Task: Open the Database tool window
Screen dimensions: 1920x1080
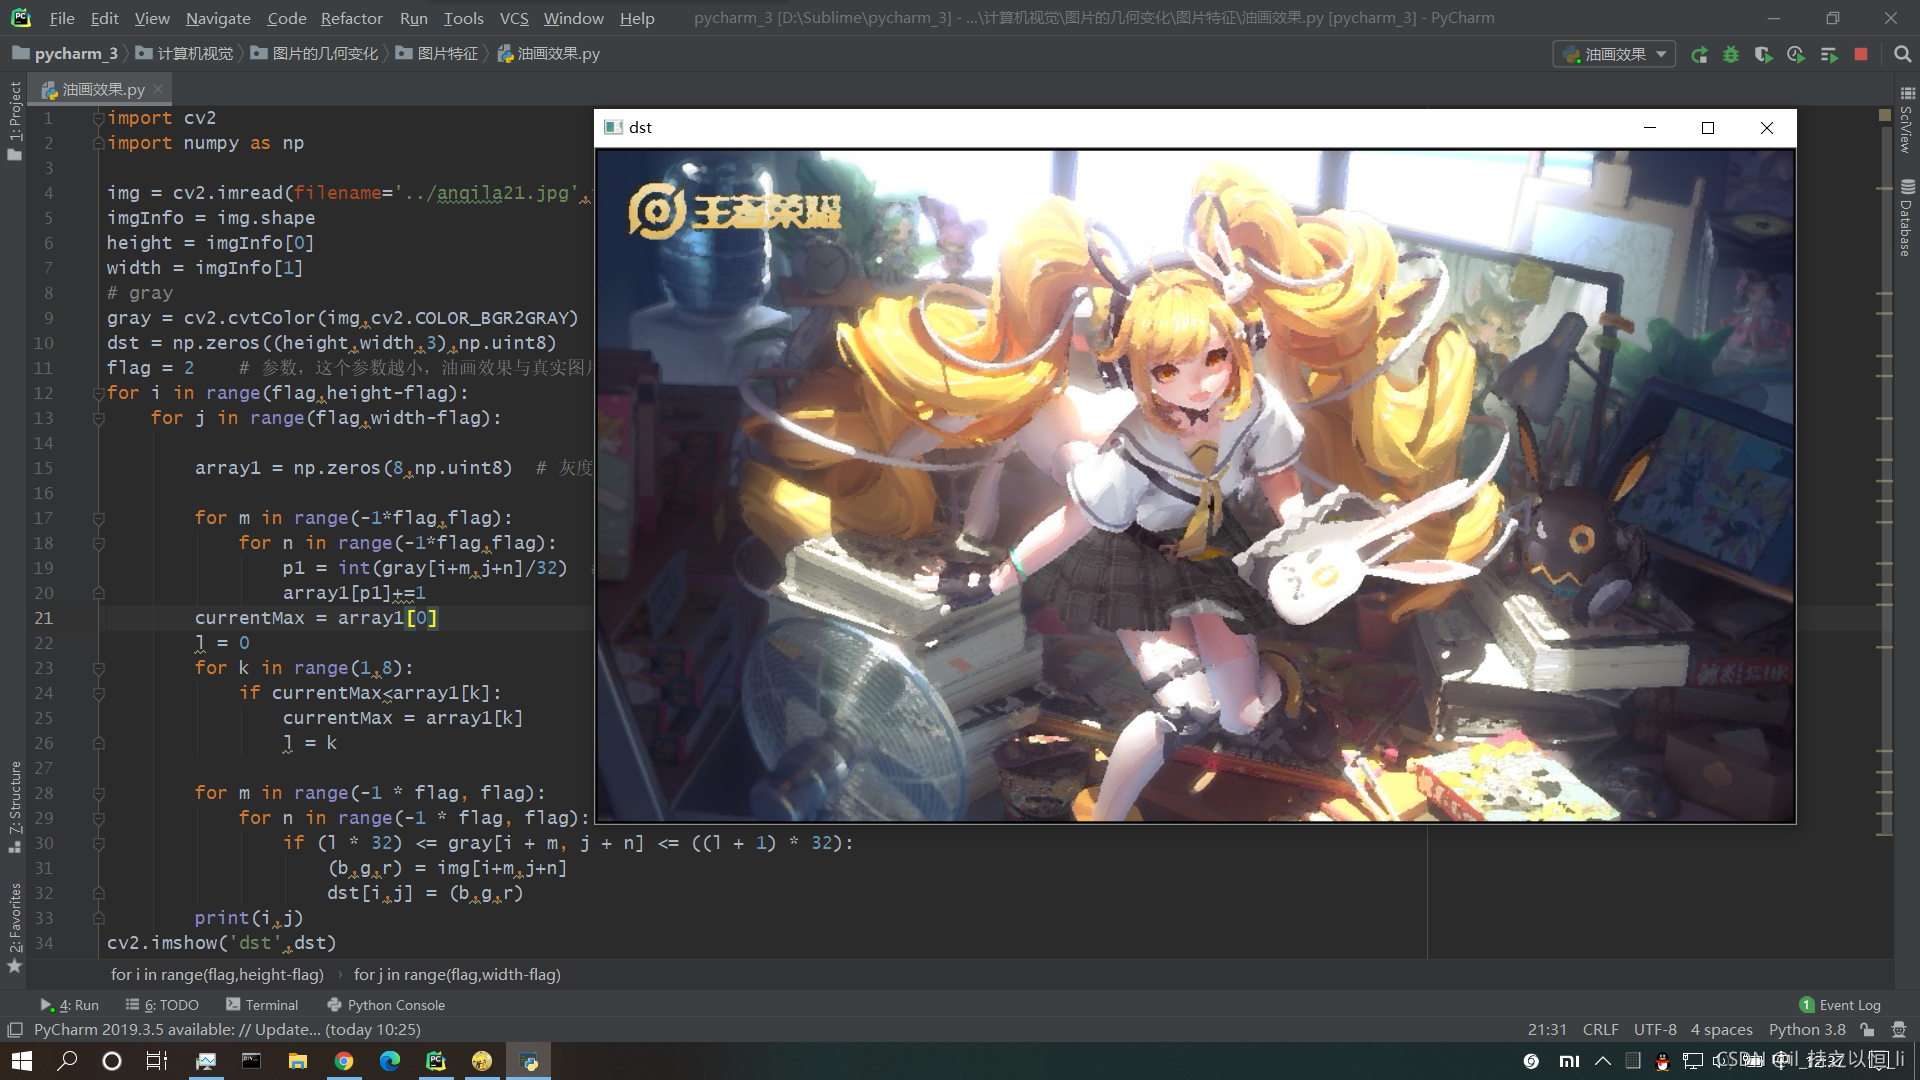Action: click(1907, 218)
